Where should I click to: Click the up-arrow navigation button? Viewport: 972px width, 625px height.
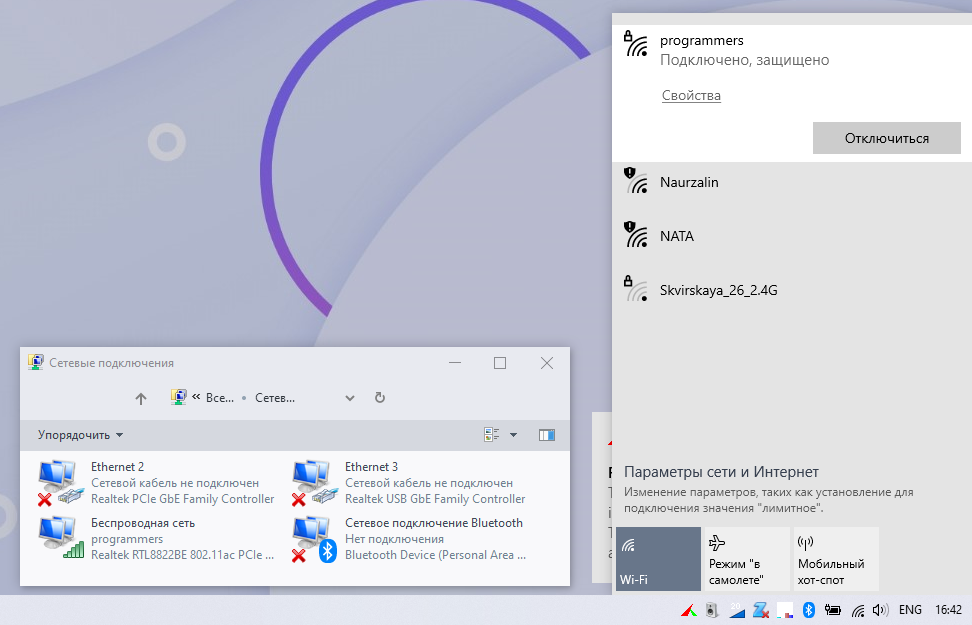(x=141, y=398)
